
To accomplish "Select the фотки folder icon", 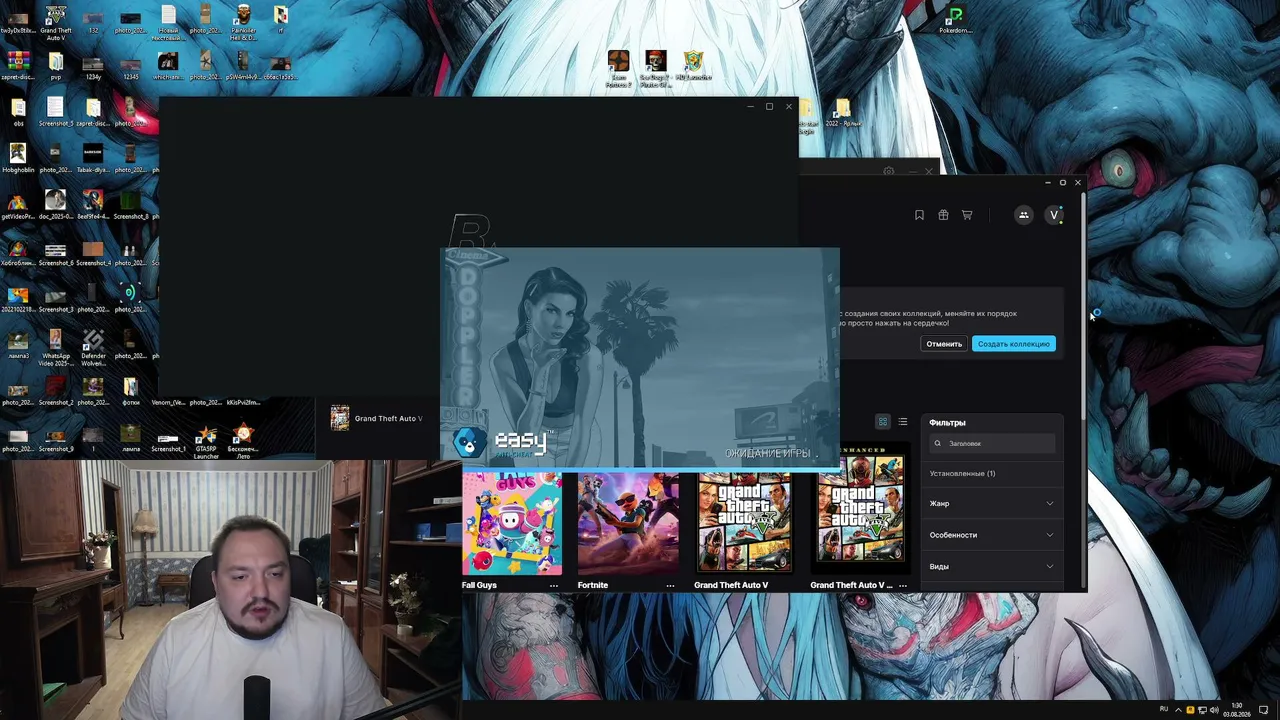I will 130,391.
